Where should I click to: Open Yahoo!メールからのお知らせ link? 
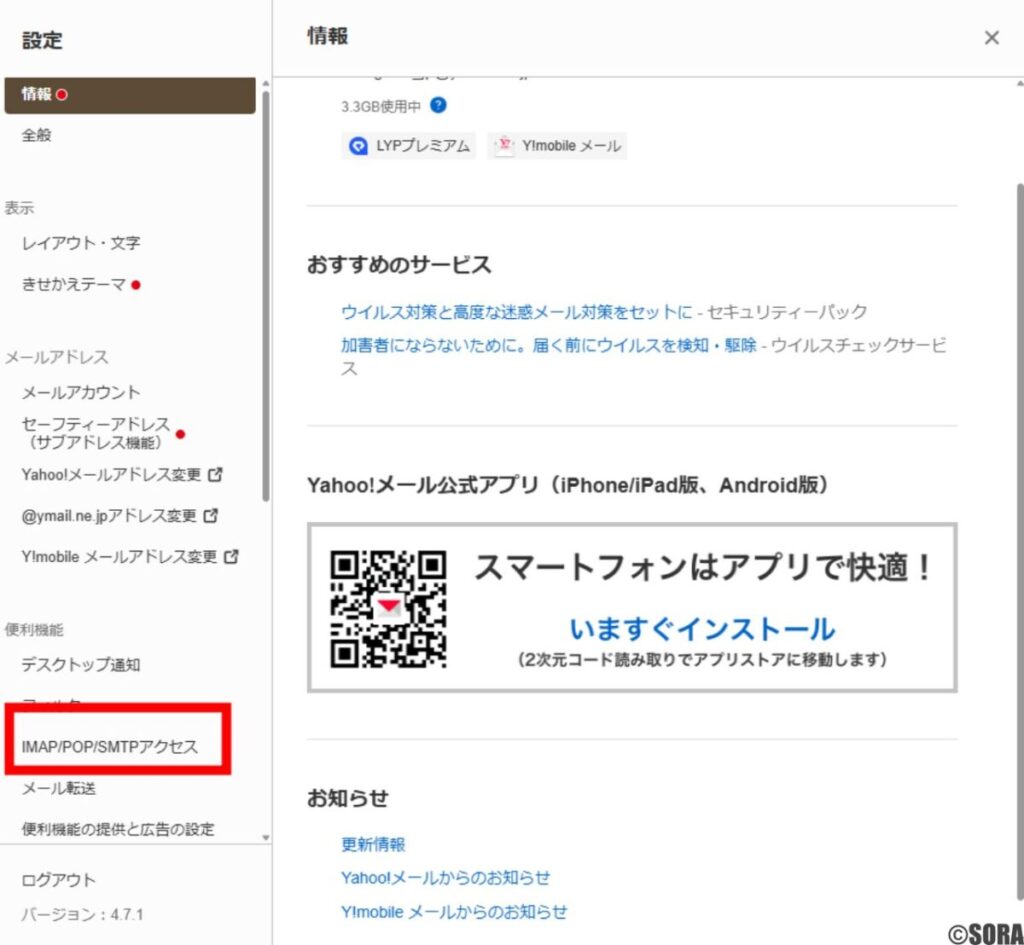(x=445, y=878)
